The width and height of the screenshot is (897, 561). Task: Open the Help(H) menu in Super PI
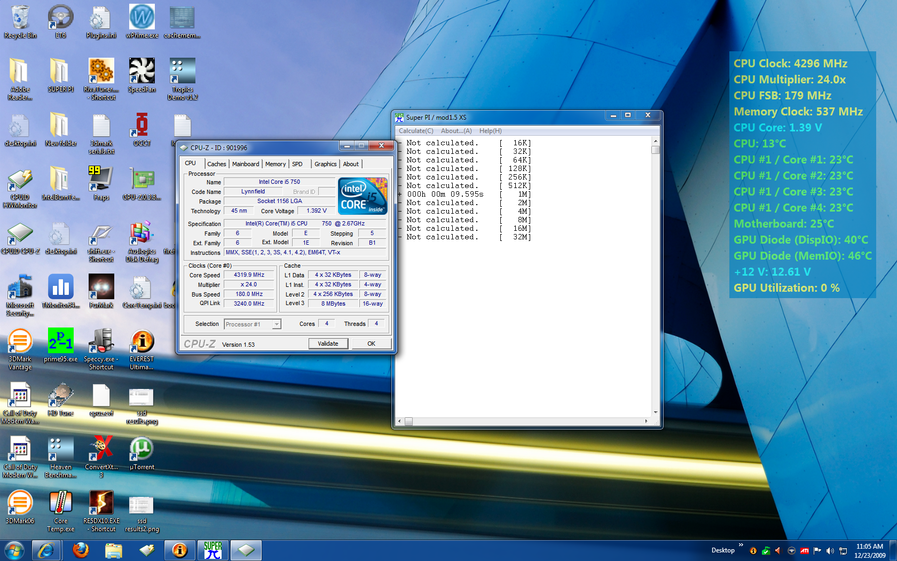490,131
